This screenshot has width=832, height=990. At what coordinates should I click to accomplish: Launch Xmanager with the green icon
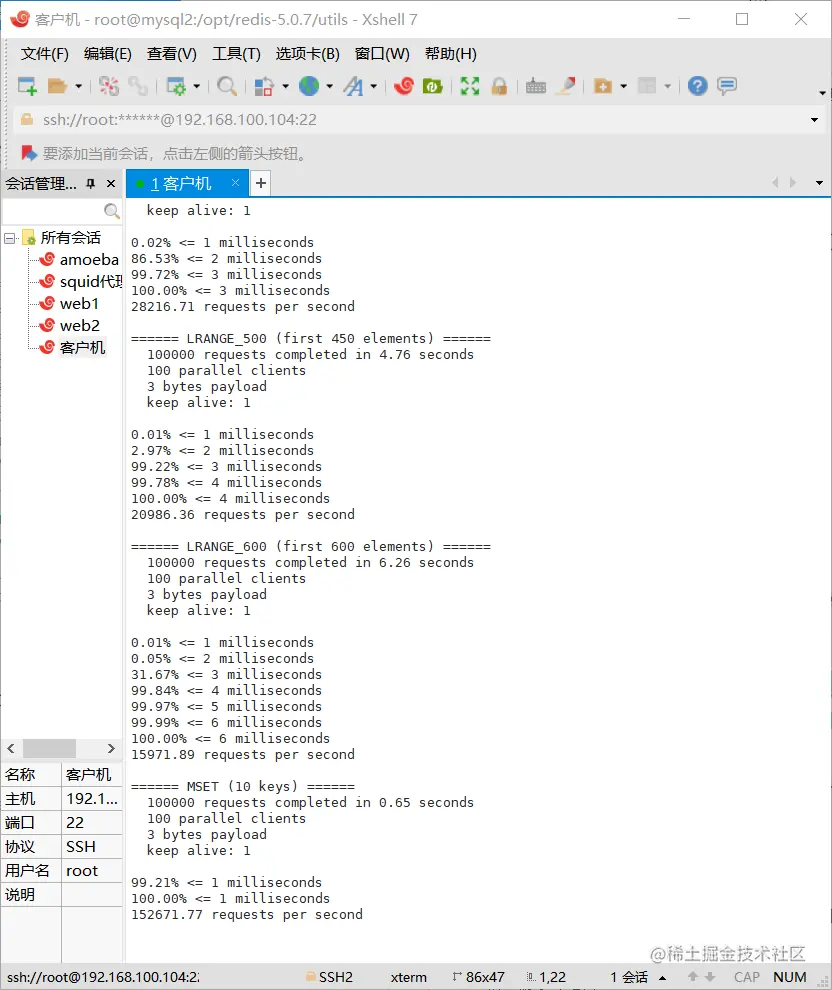point(432,86)
